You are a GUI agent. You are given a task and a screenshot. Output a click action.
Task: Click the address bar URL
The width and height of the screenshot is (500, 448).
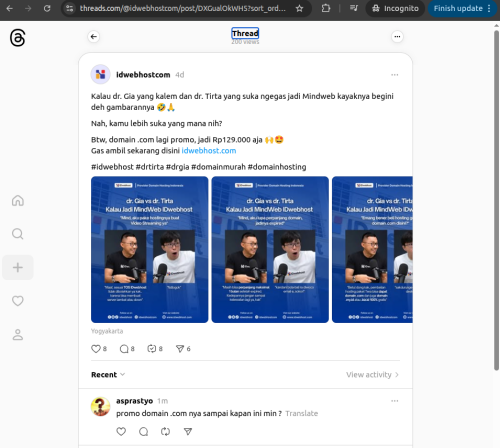tap(183, 8)
